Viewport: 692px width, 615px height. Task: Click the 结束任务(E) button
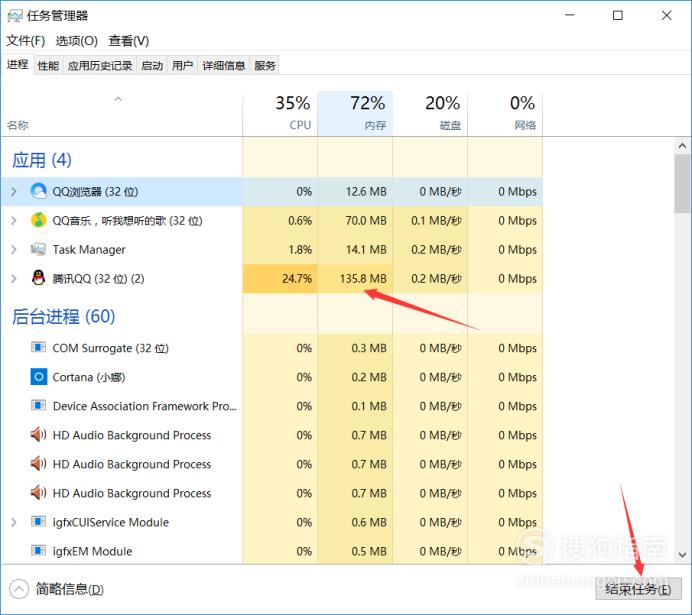point(638,589)
